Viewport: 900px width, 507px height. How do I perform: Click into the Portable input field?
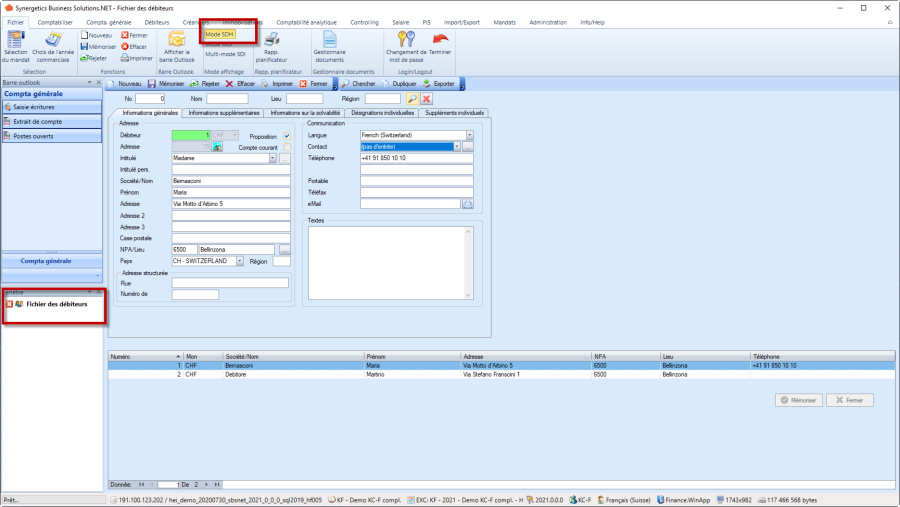point(408,181)
